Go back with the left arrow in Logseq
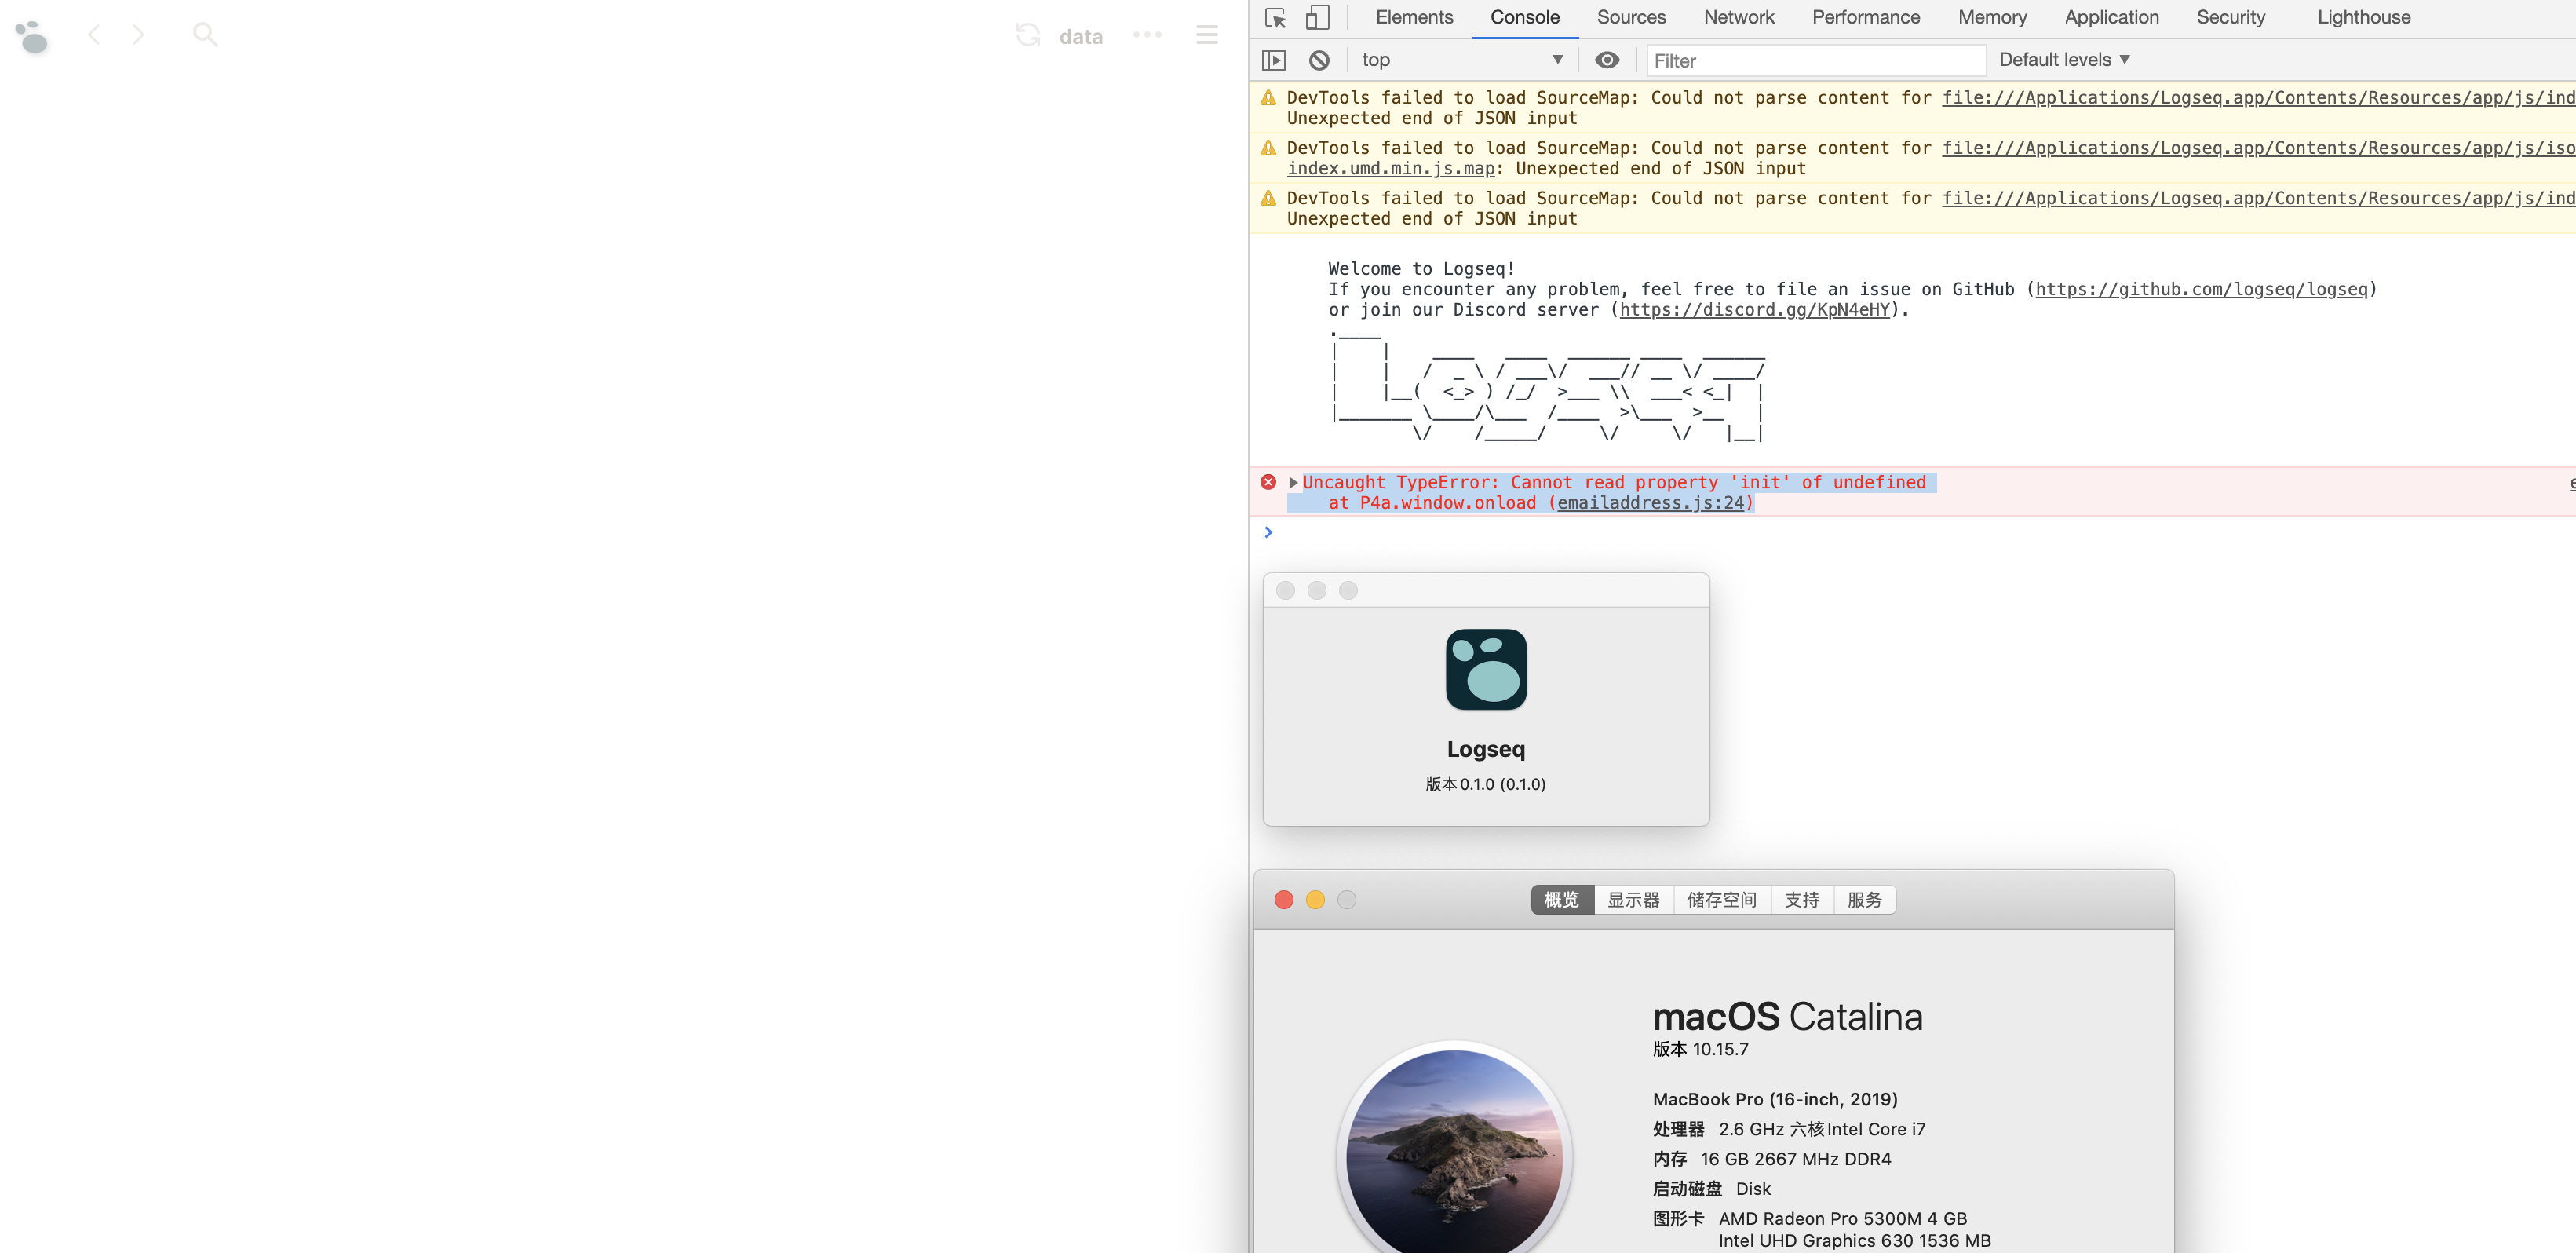This screenshot has width=2576, height=1253. [x=94, y=35]
